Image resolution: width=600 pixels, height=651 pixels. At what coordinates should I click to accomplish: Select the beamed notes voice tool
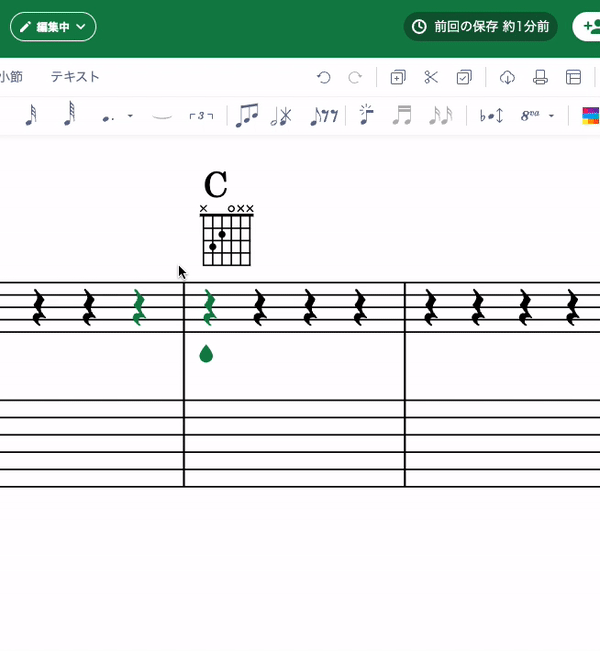pos(247,115)
